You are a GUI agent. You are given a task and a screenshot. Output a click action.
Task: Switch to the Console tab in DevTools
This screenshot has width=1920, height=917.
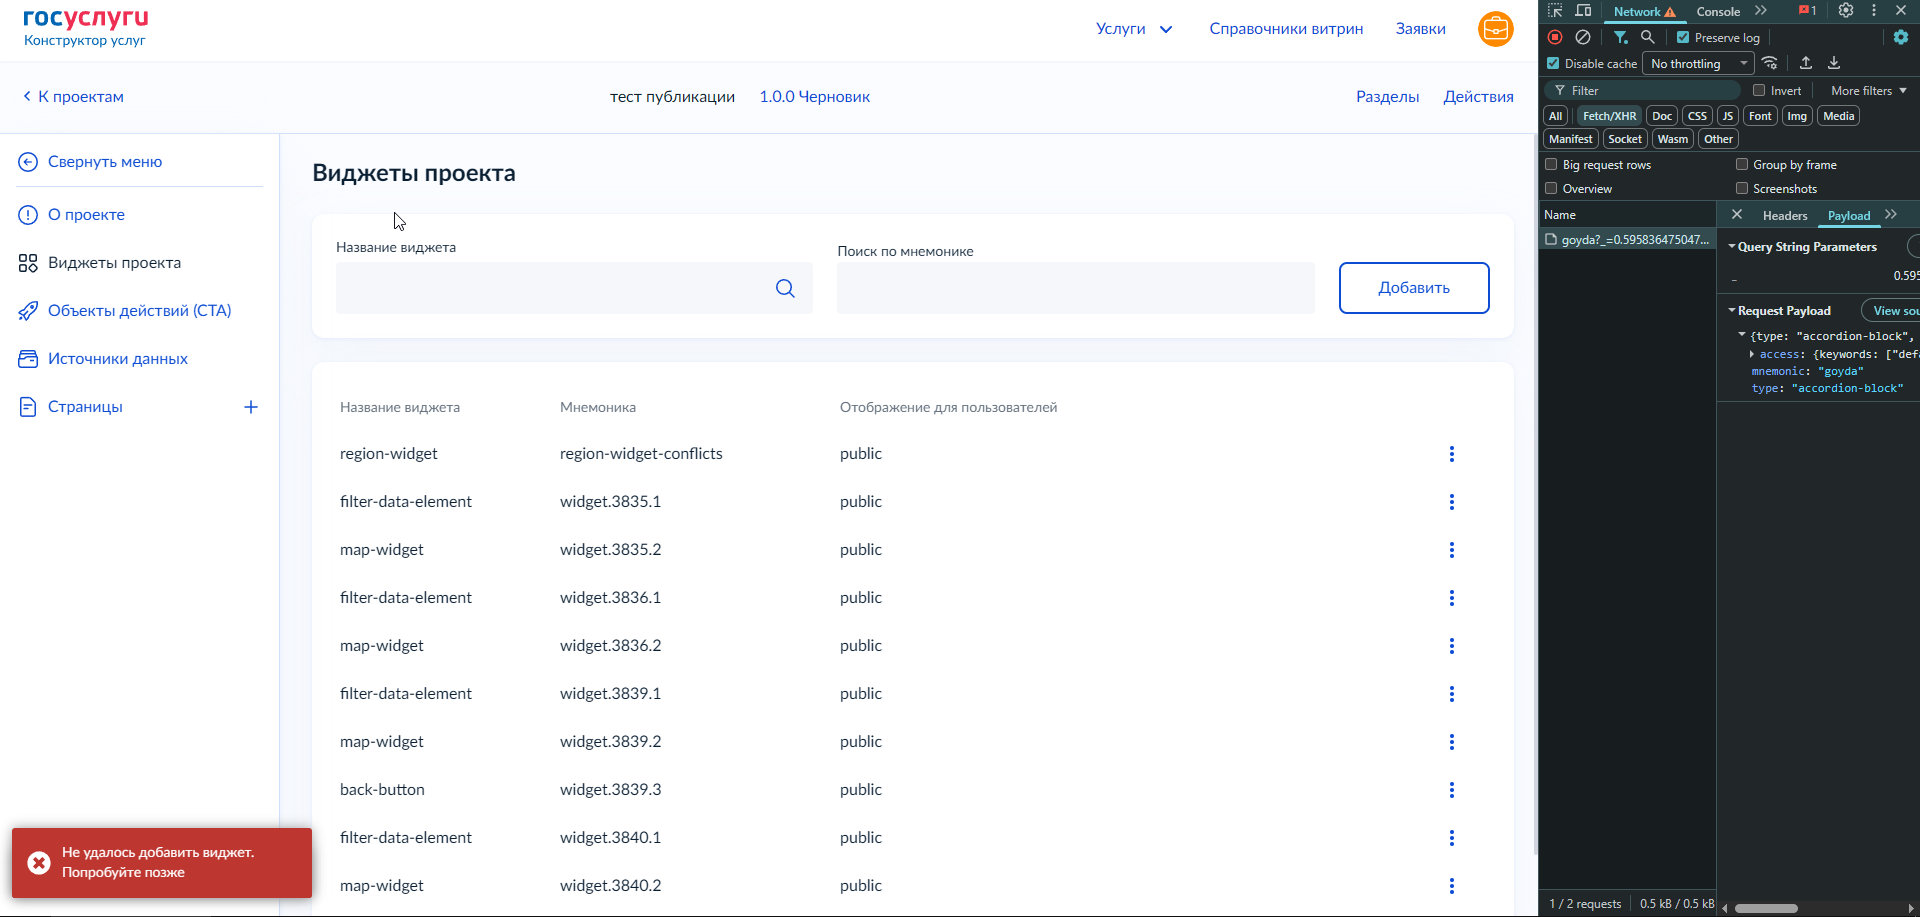[x=1718, y=11]
